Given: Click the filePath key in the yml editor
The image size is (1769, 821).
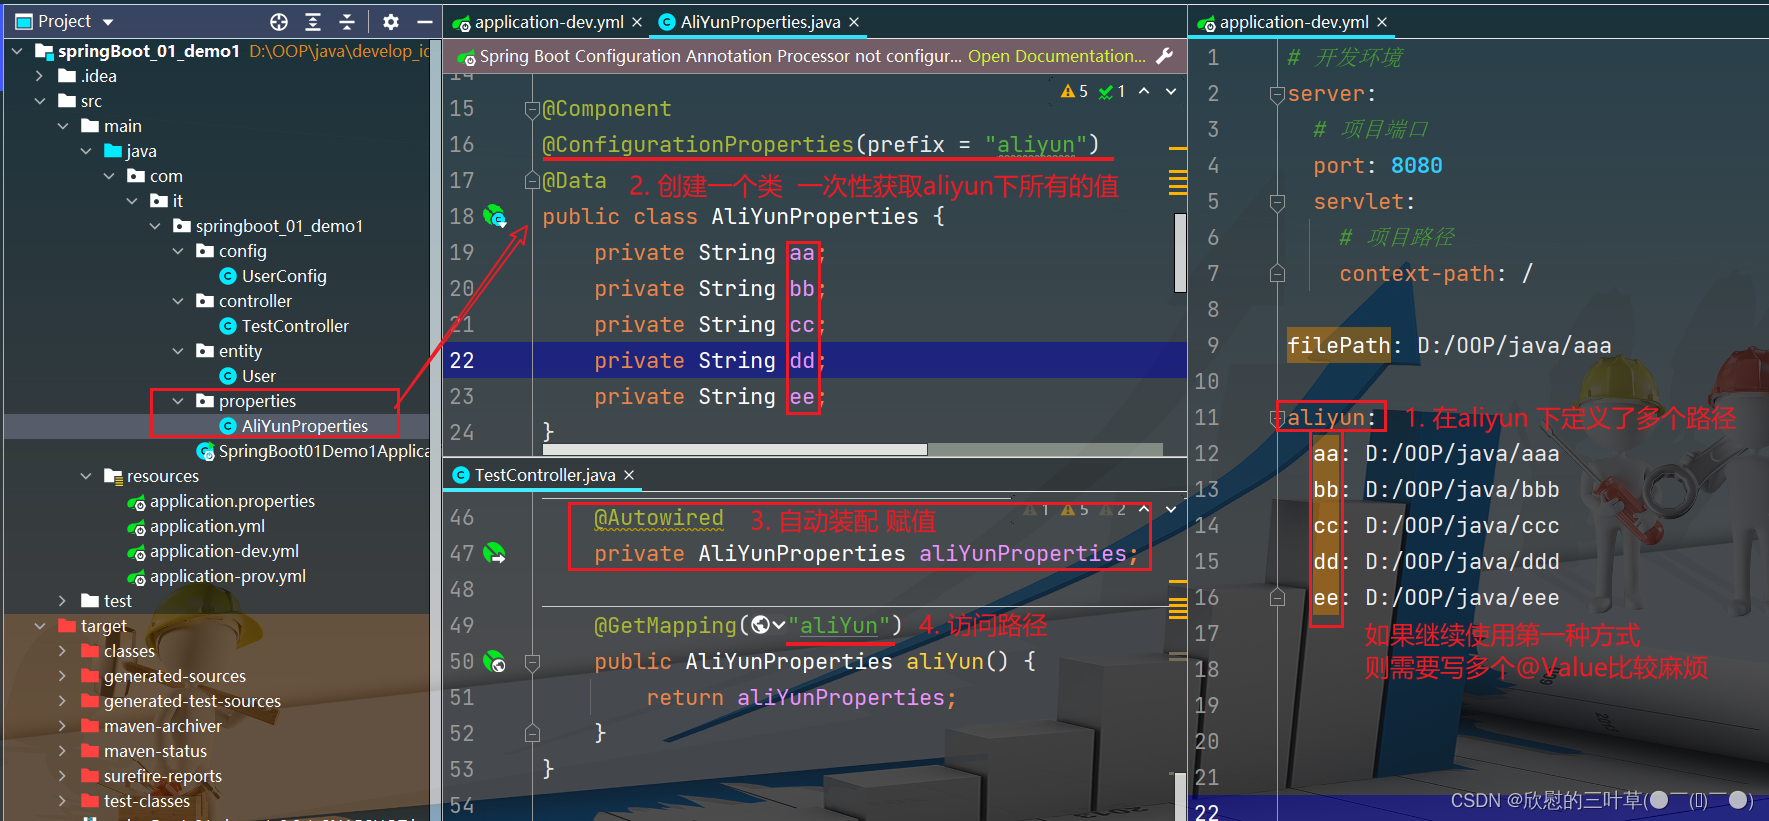Looking at the screenshot, I should click(x=1338, y=346).
